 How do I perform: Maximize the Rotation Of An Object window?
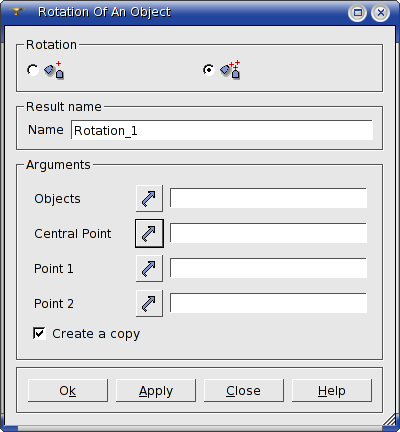358,13
